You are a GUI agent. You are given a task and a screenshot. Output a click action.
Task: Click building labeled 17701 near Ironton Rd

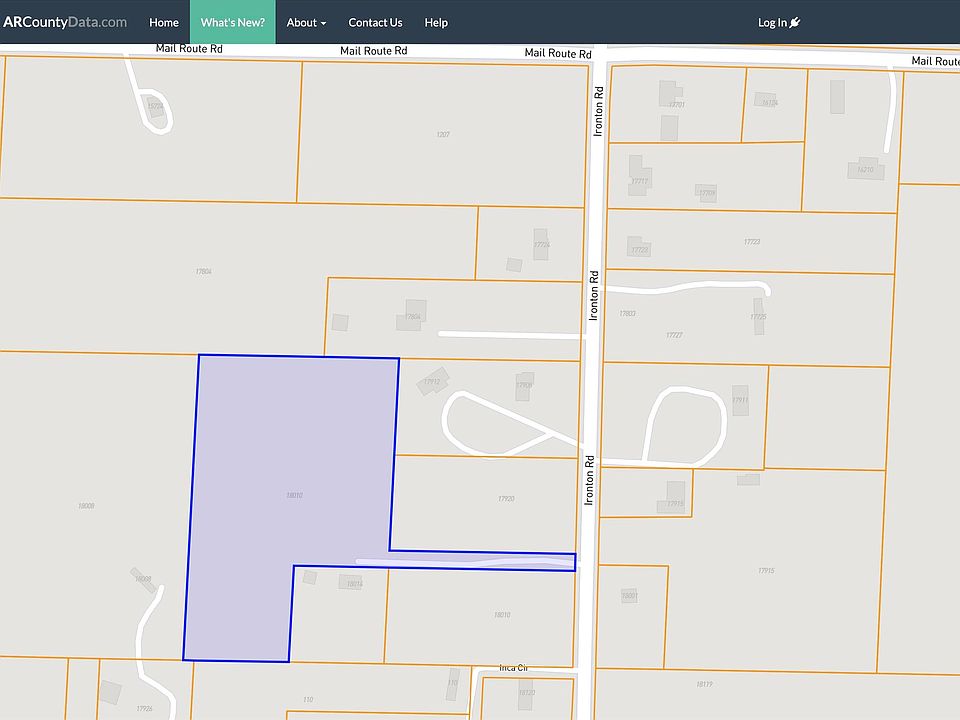670,94
